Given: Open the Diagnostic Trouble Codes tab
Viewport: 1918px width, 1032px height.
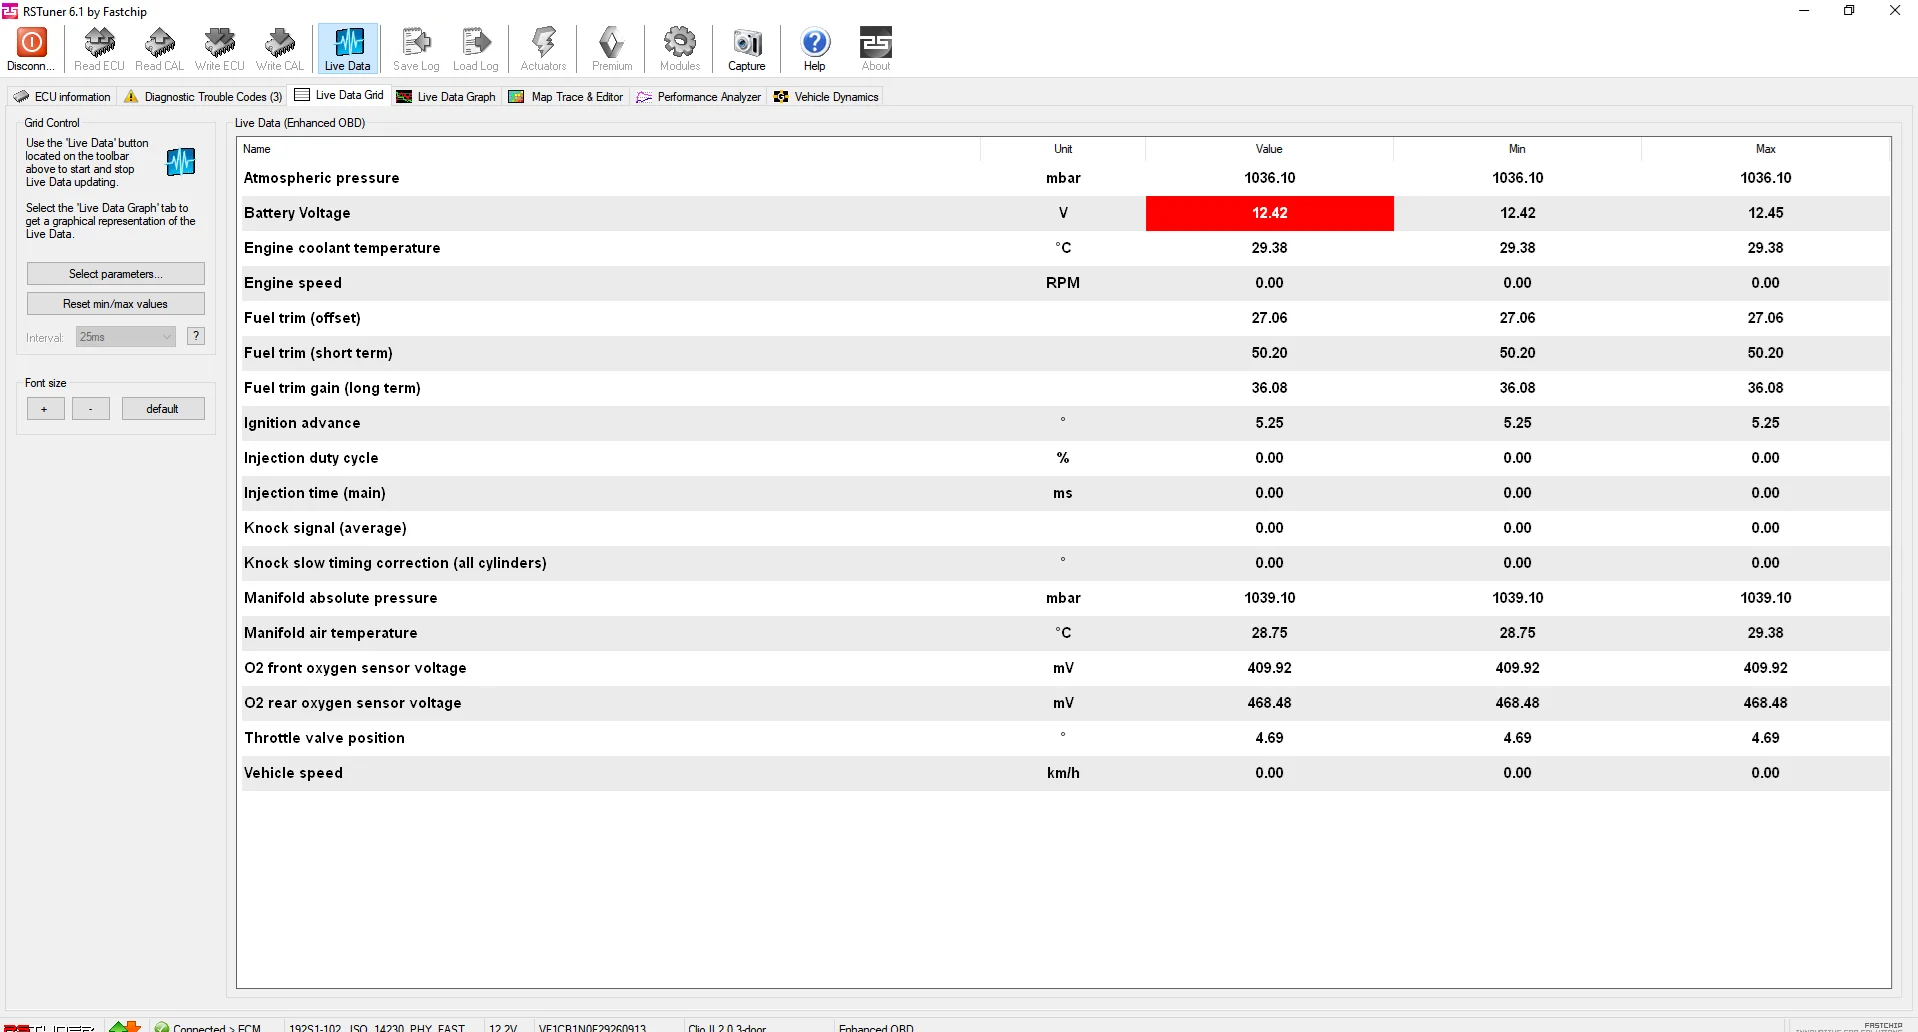Looking at the screenshot, I should [203, 97].
